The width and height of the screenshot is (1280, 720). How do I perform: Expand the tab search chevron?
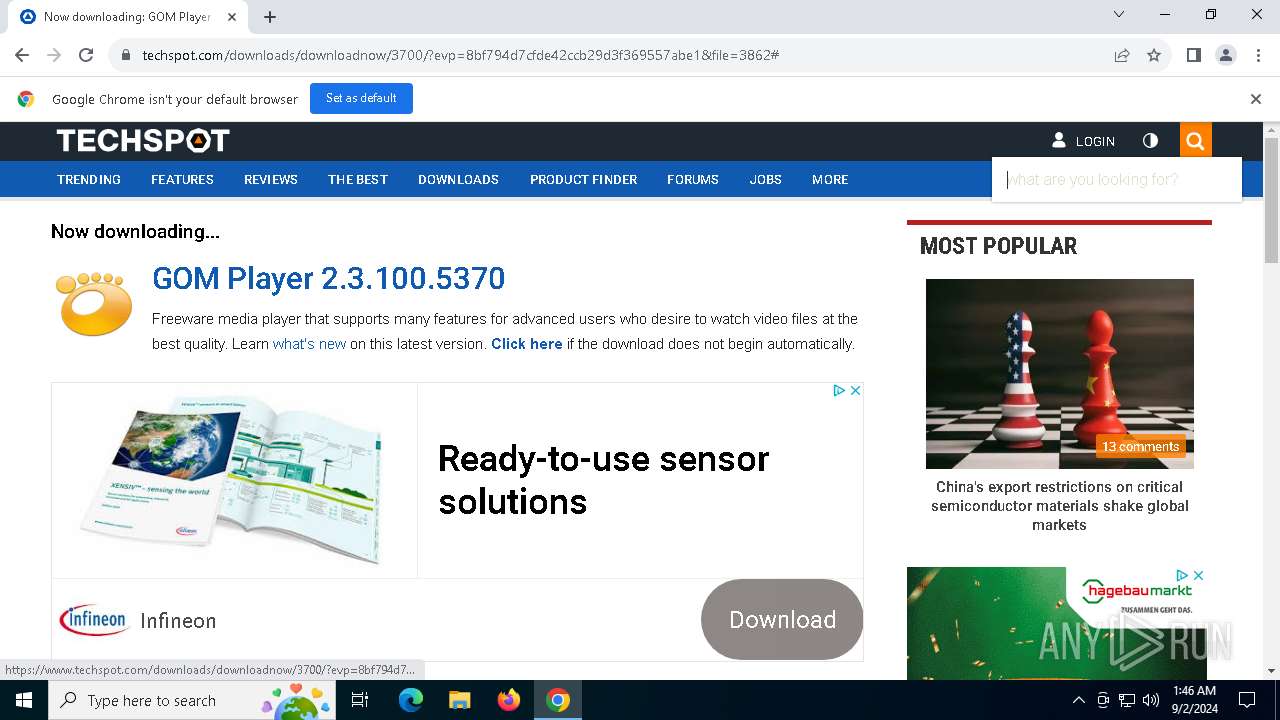click(x=1119, y=15)
